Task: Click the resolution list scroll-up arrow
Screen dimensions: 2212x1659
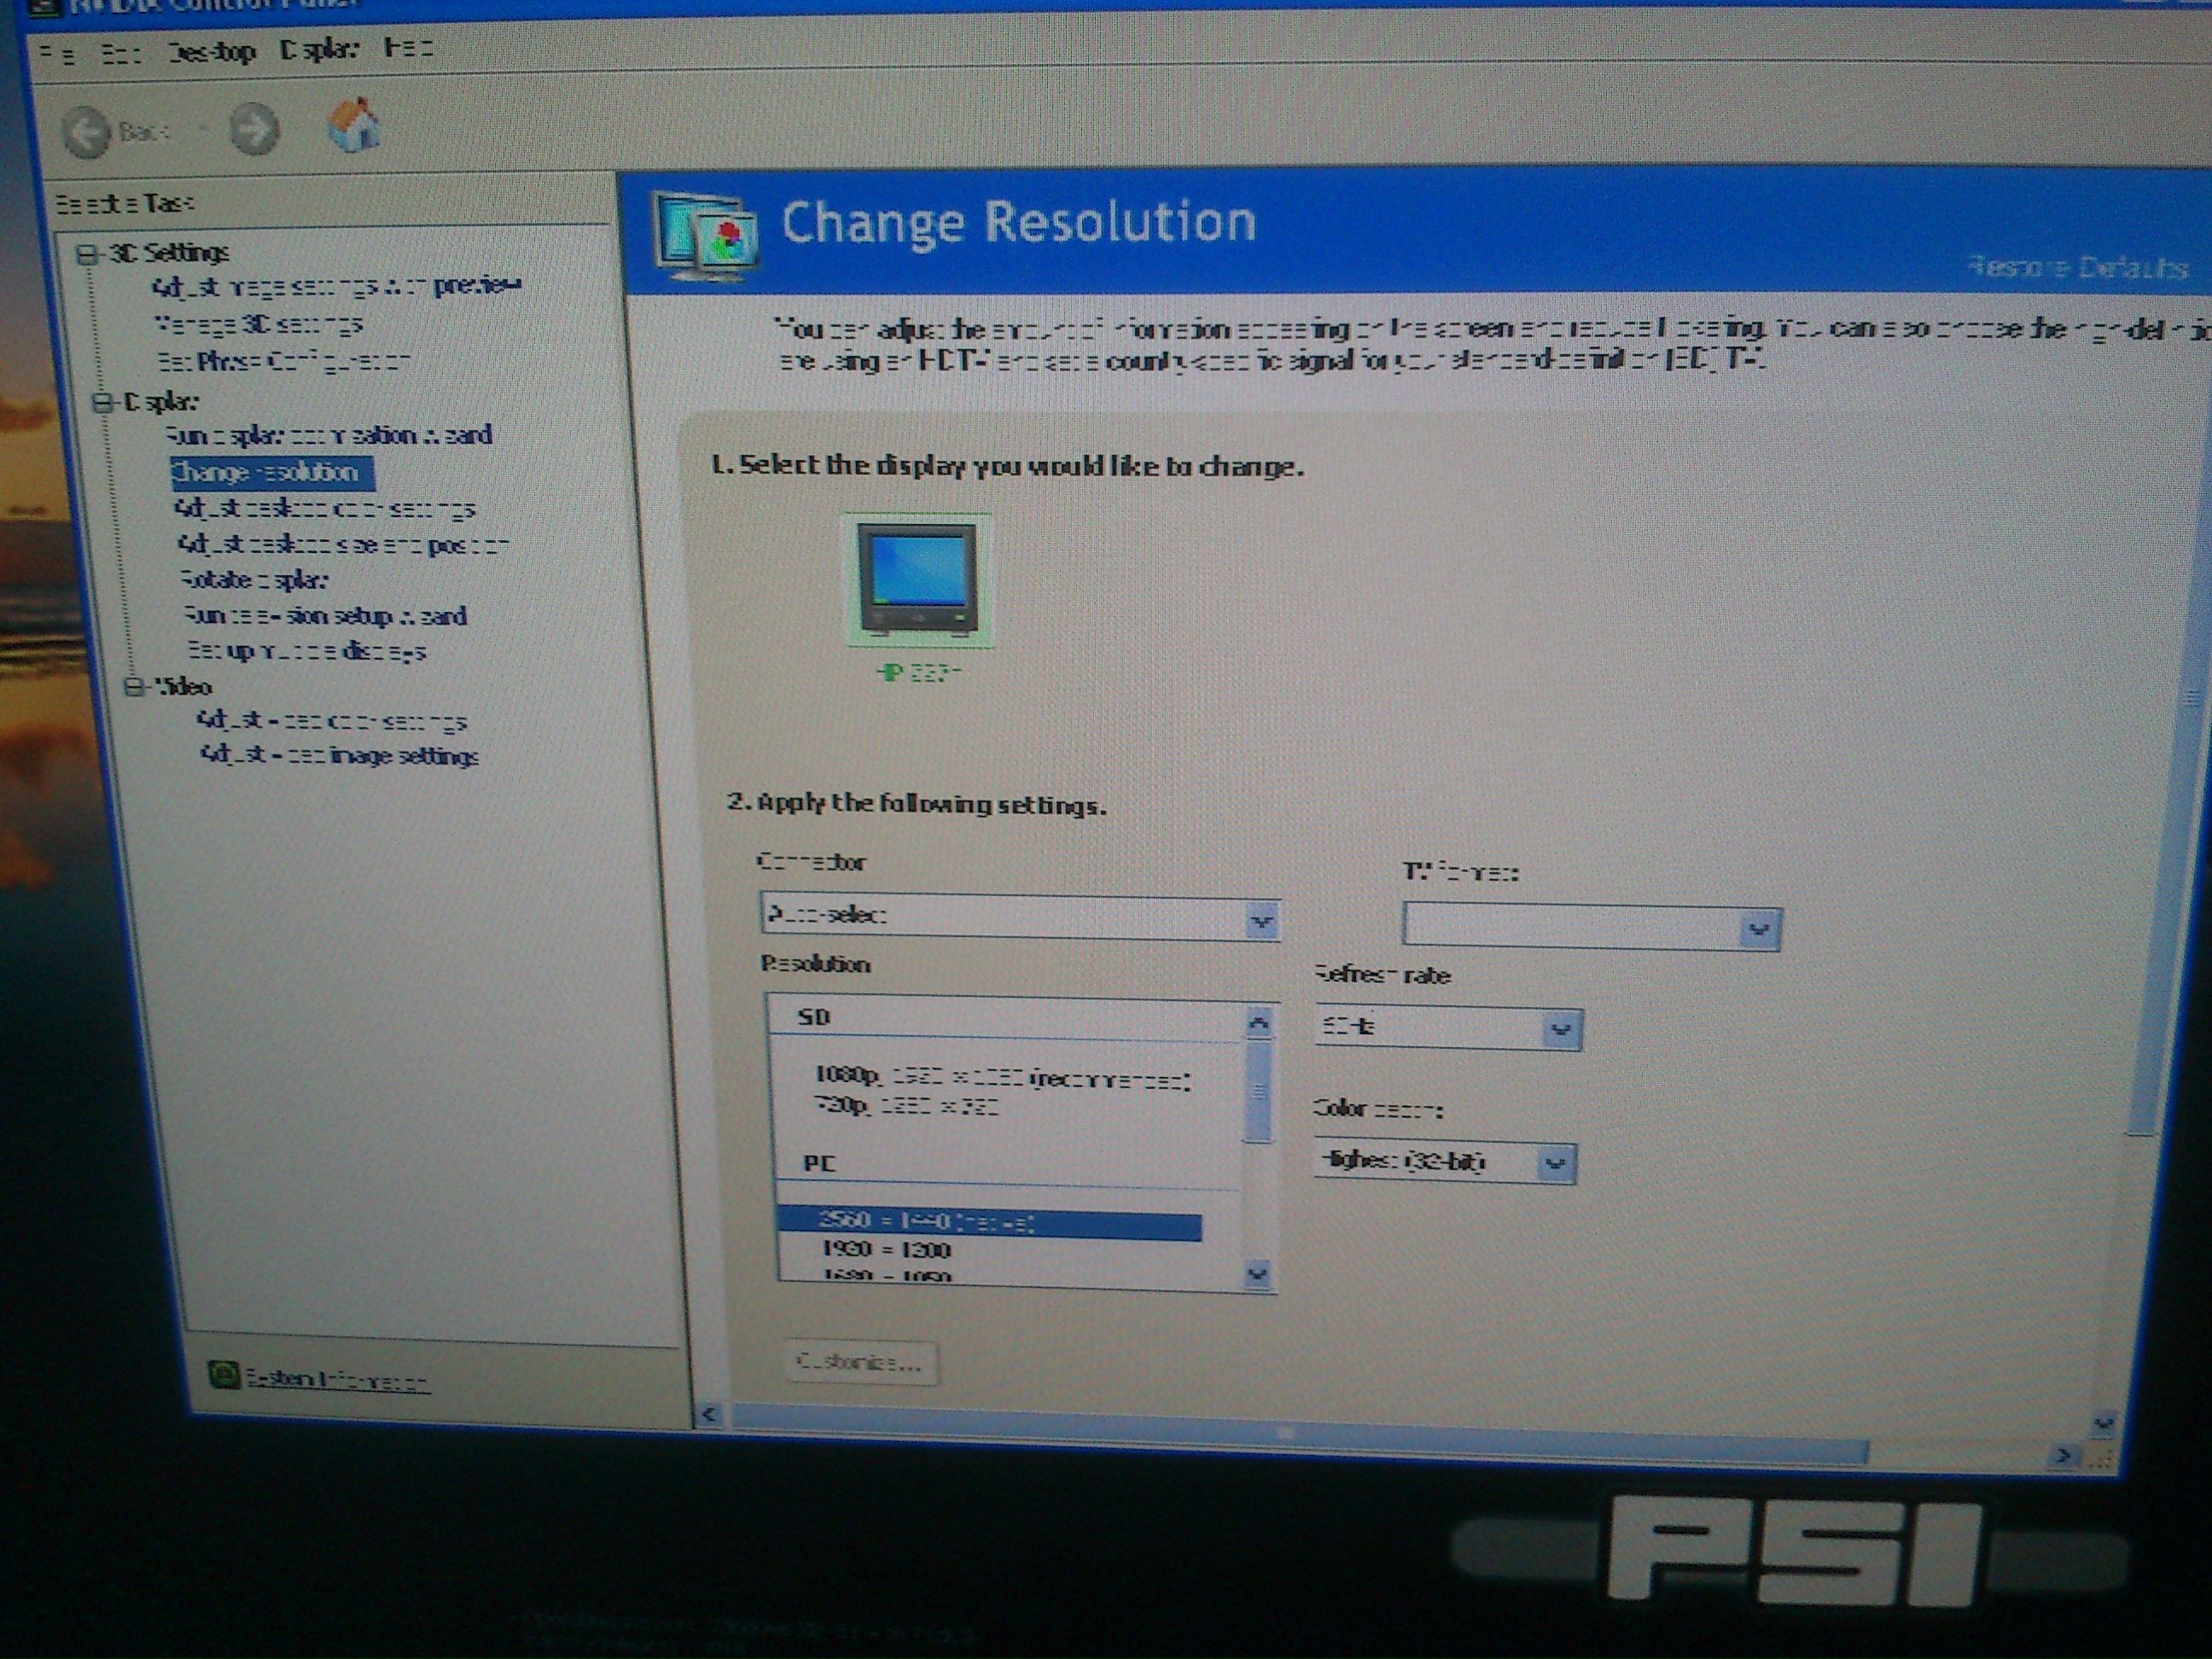Action: (1259, 1023)
